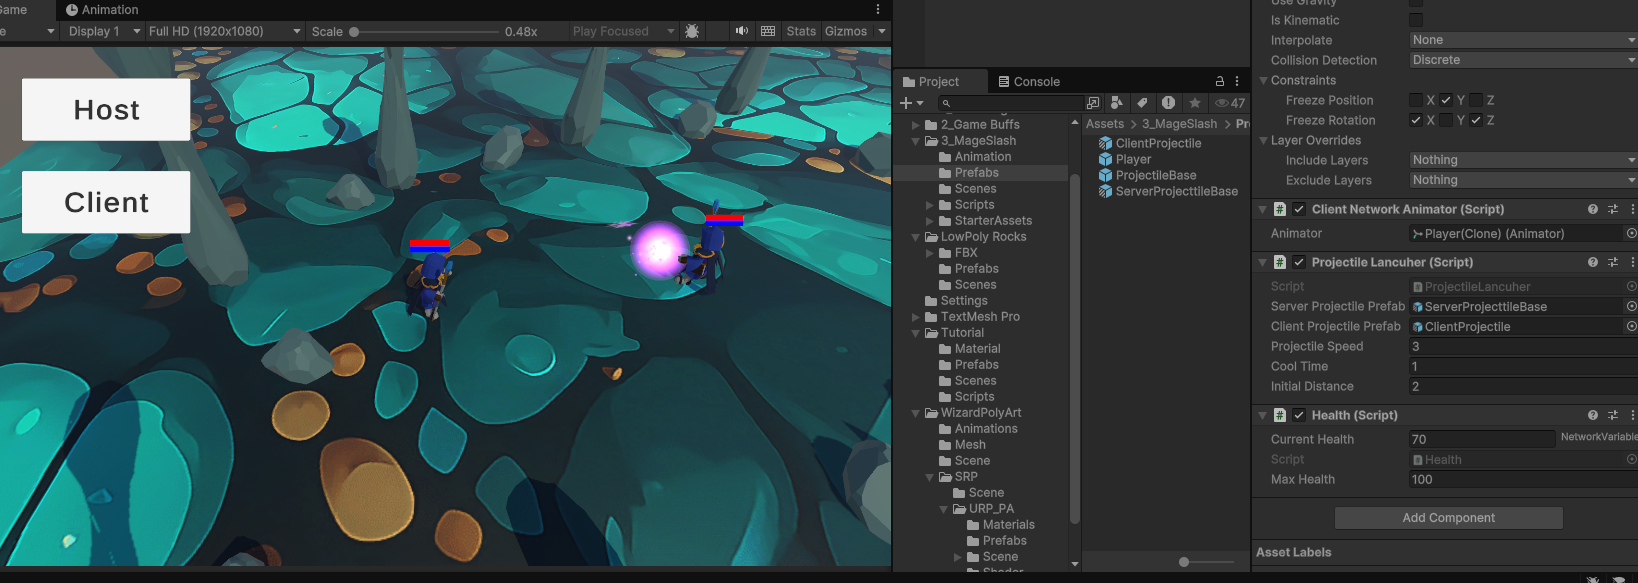Collapse the LowPoly Rocks folder

[x=915, y=237]
